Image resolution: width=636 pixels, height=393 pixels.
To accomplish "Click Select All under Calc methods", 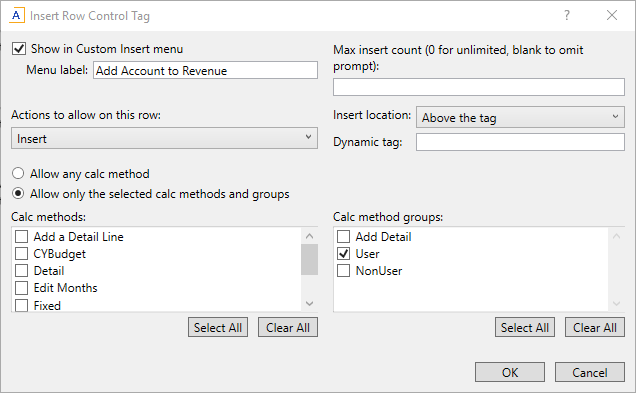I will coord(218,327).
